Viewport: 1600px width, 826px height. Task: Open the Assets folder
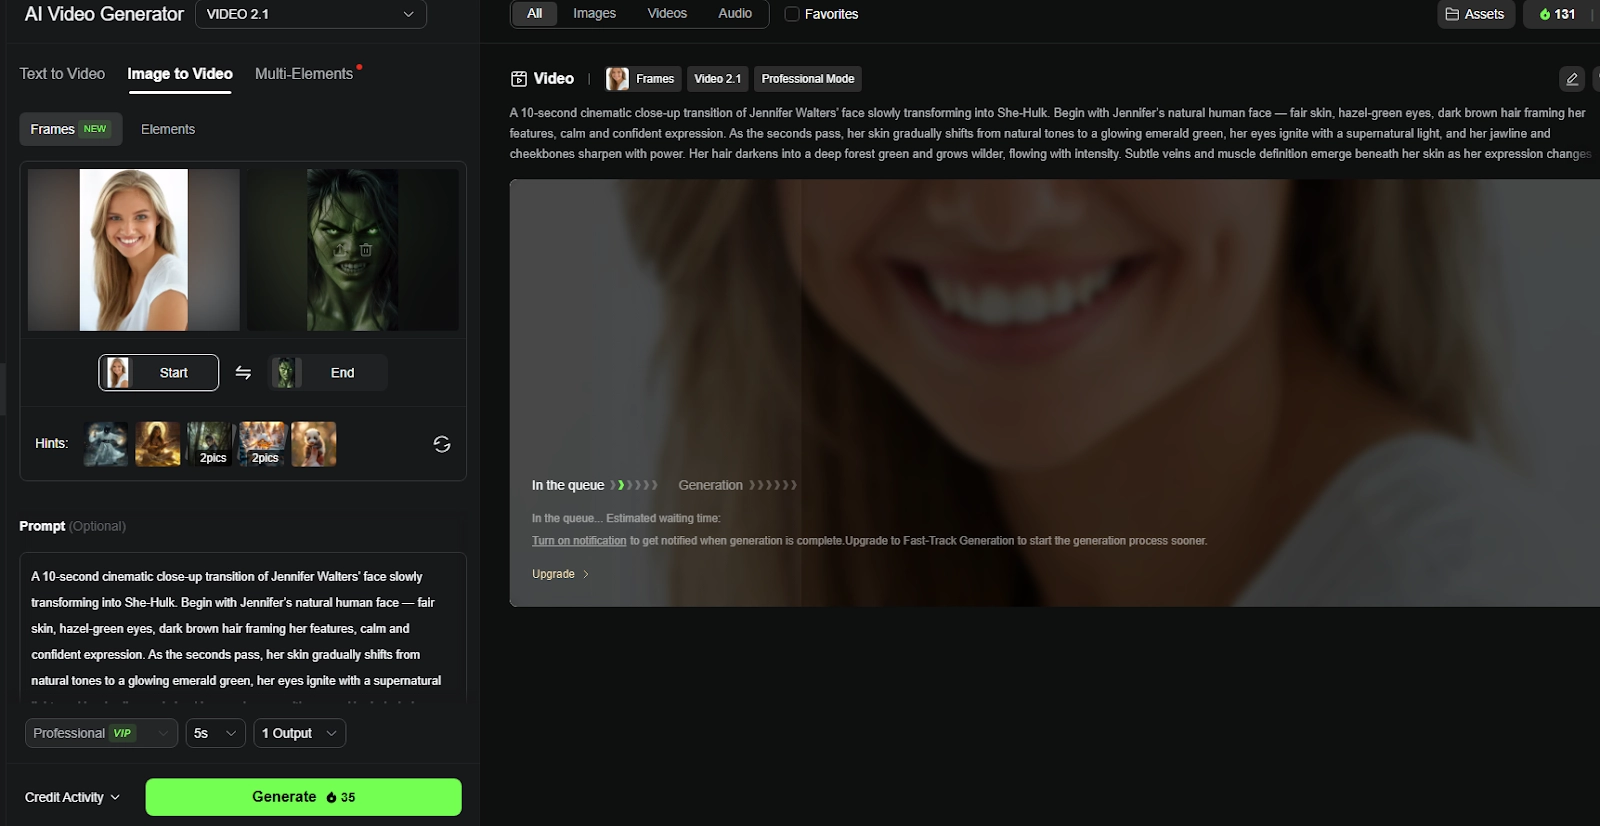coord(1475,14)
